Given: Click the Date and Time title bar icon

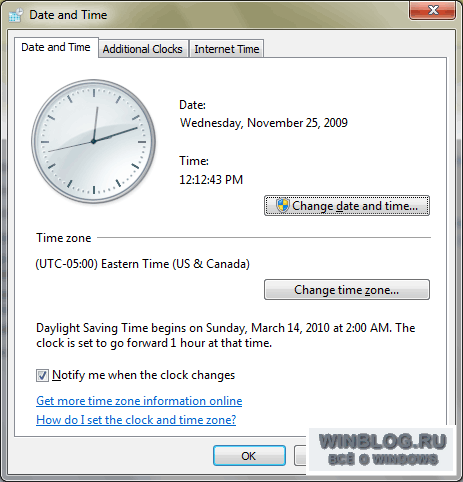Looking at the screenshot, I should [x=16, y=15].
